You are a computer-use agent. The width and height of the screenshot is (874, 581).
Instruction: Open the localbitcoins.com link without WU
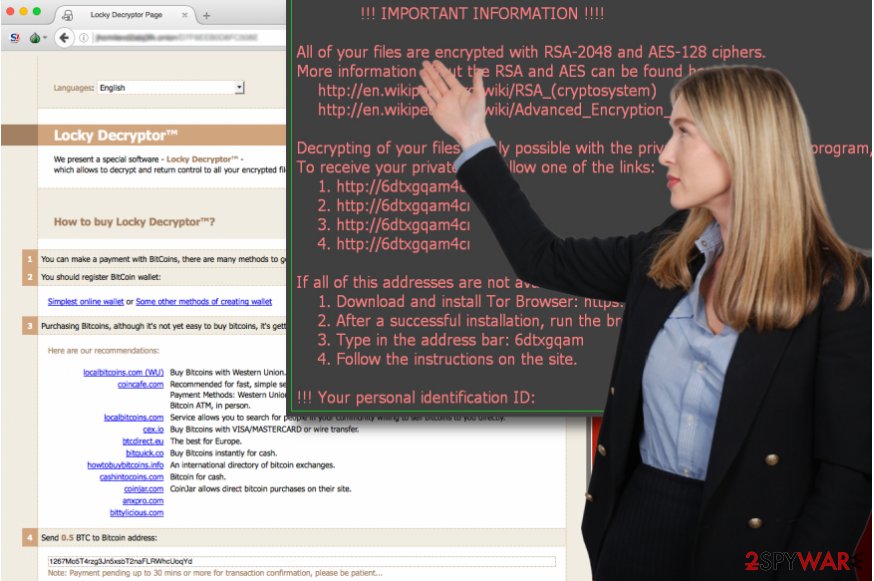tap(134, 418)
